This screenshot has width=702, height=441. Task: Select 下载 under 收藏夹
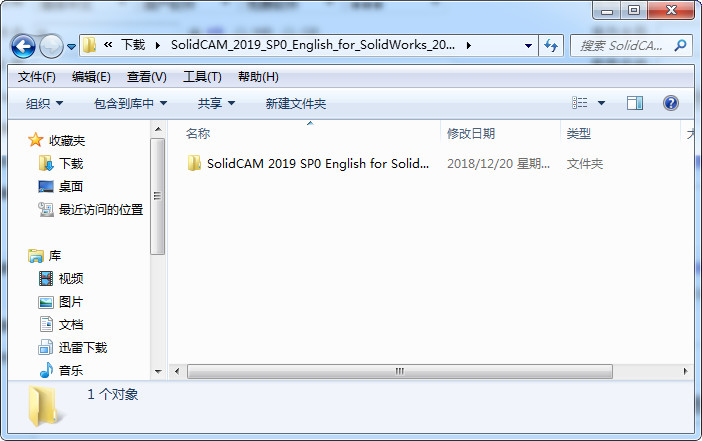point(71,164)
